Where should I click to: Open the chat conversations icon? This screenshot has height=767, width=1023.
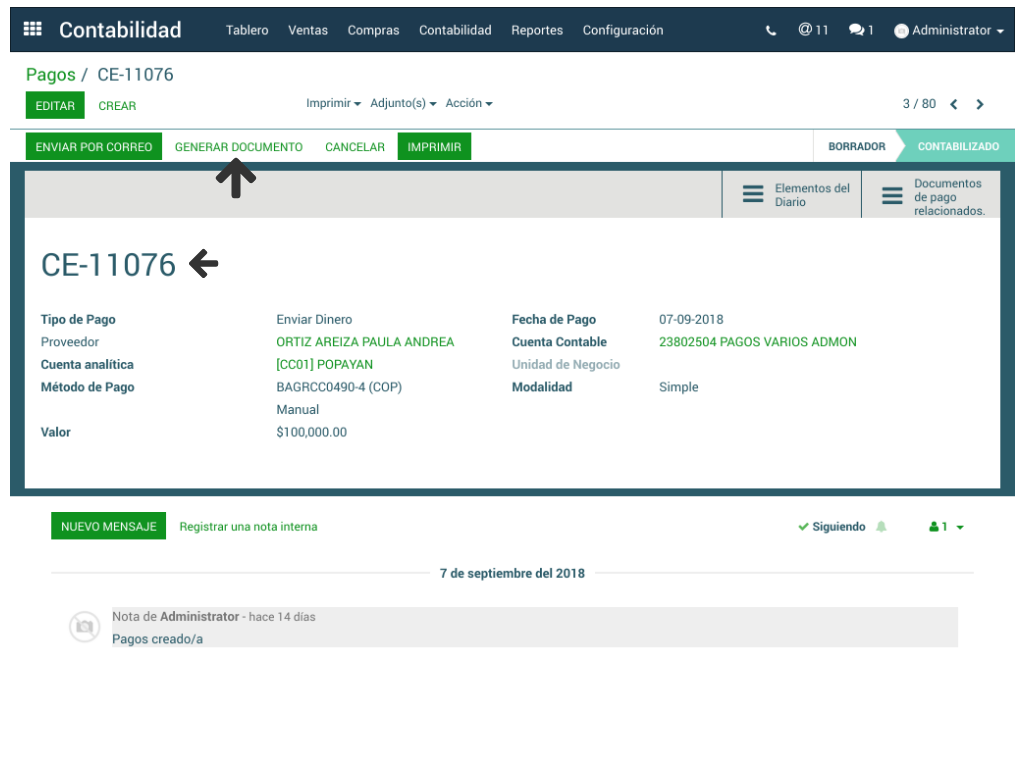click(860, 30)
